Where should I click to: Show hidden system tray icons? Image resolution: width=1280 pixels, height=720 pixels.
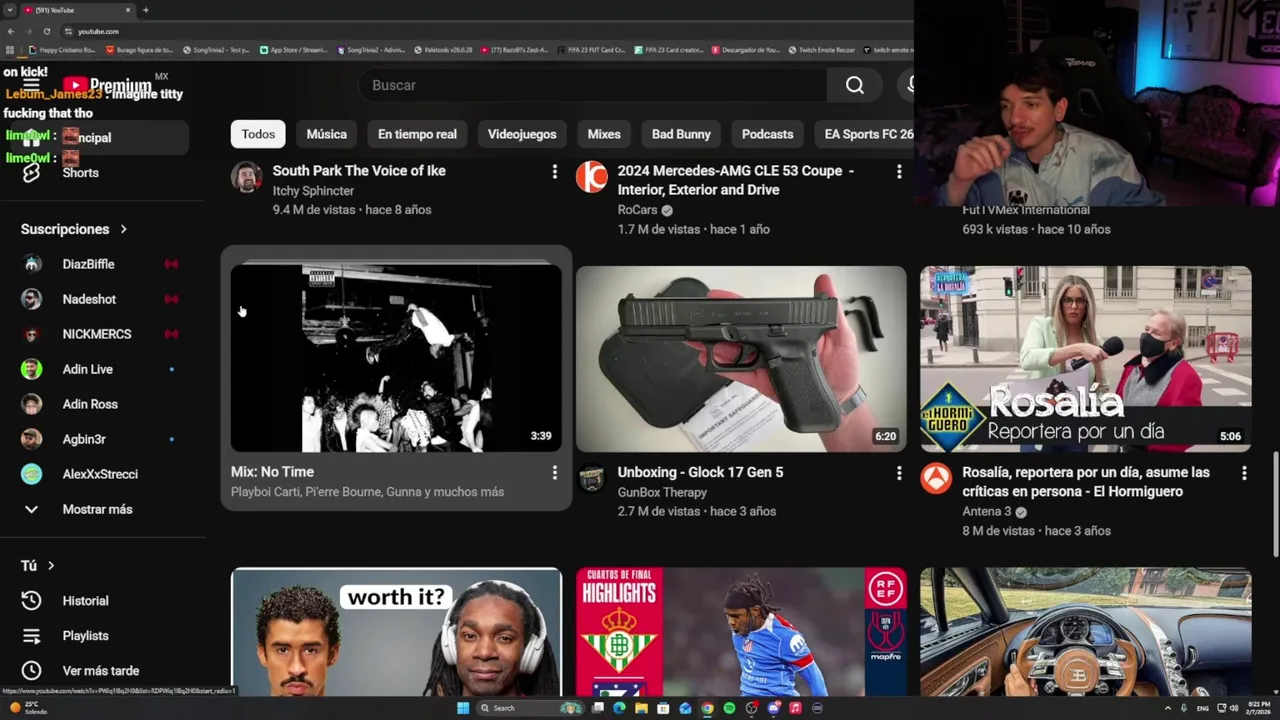pos(1168,708)
